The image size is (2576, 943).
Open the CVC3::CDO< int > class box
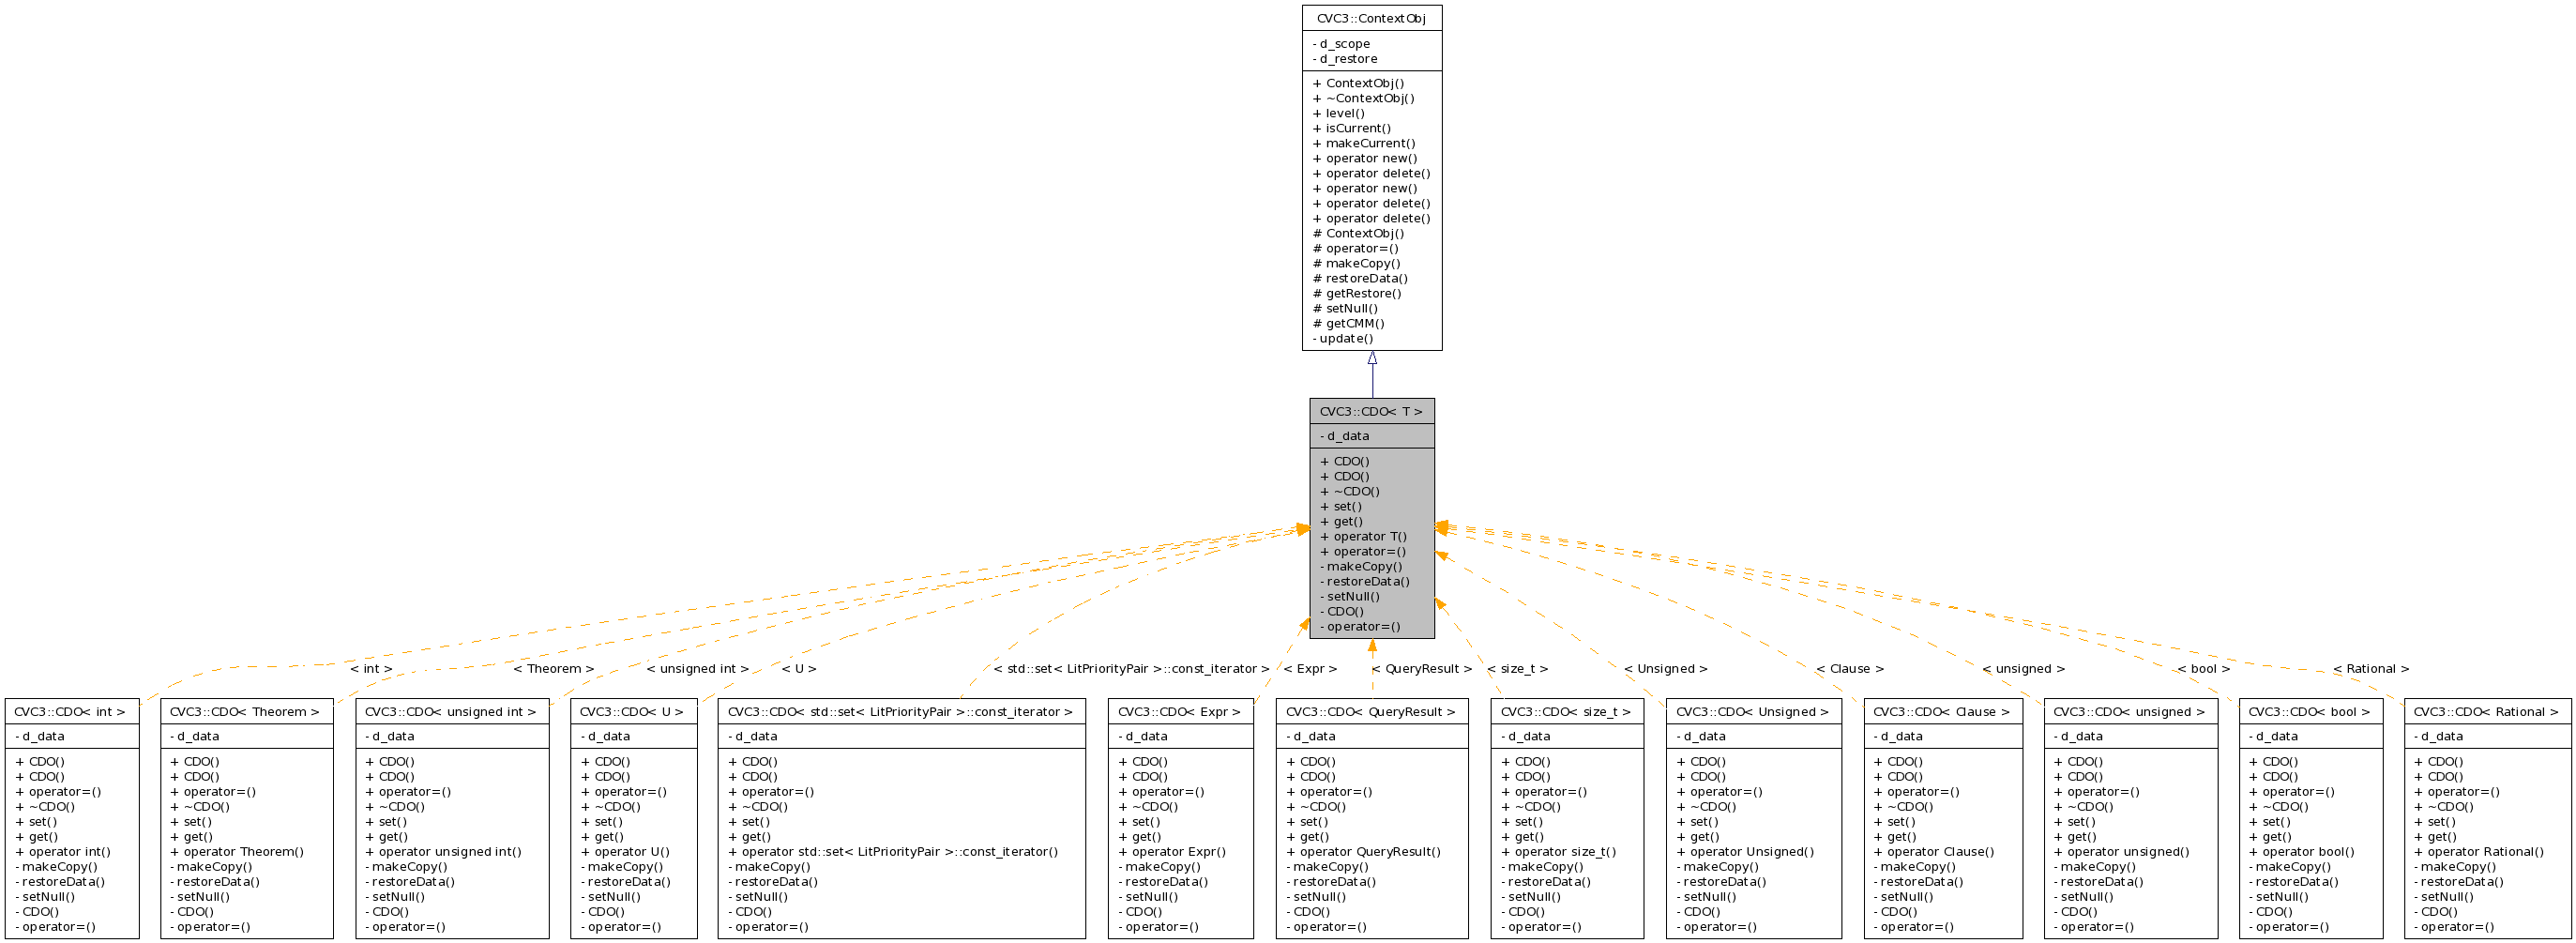coord(70,712)
